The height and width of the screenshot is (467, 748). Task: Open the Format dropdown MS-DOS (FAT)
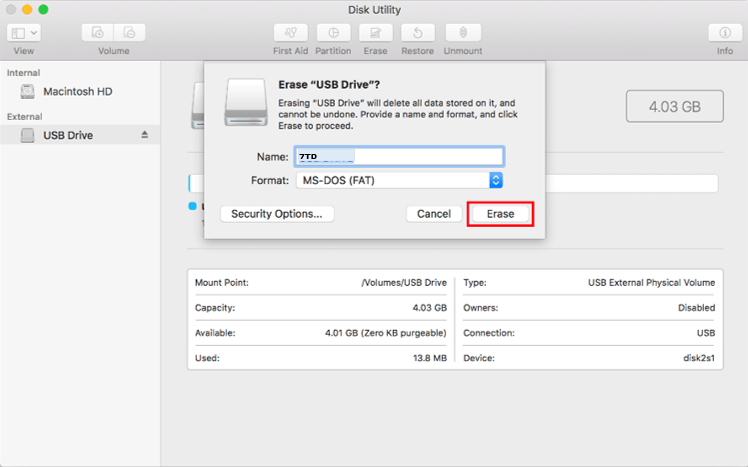[x=399, y=180]
